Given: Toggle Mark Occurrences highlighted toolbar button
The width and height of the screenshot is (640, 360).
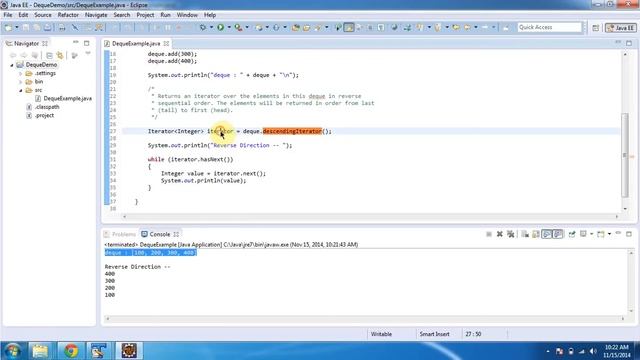Looking at the screenshot, I should (349, 27).
